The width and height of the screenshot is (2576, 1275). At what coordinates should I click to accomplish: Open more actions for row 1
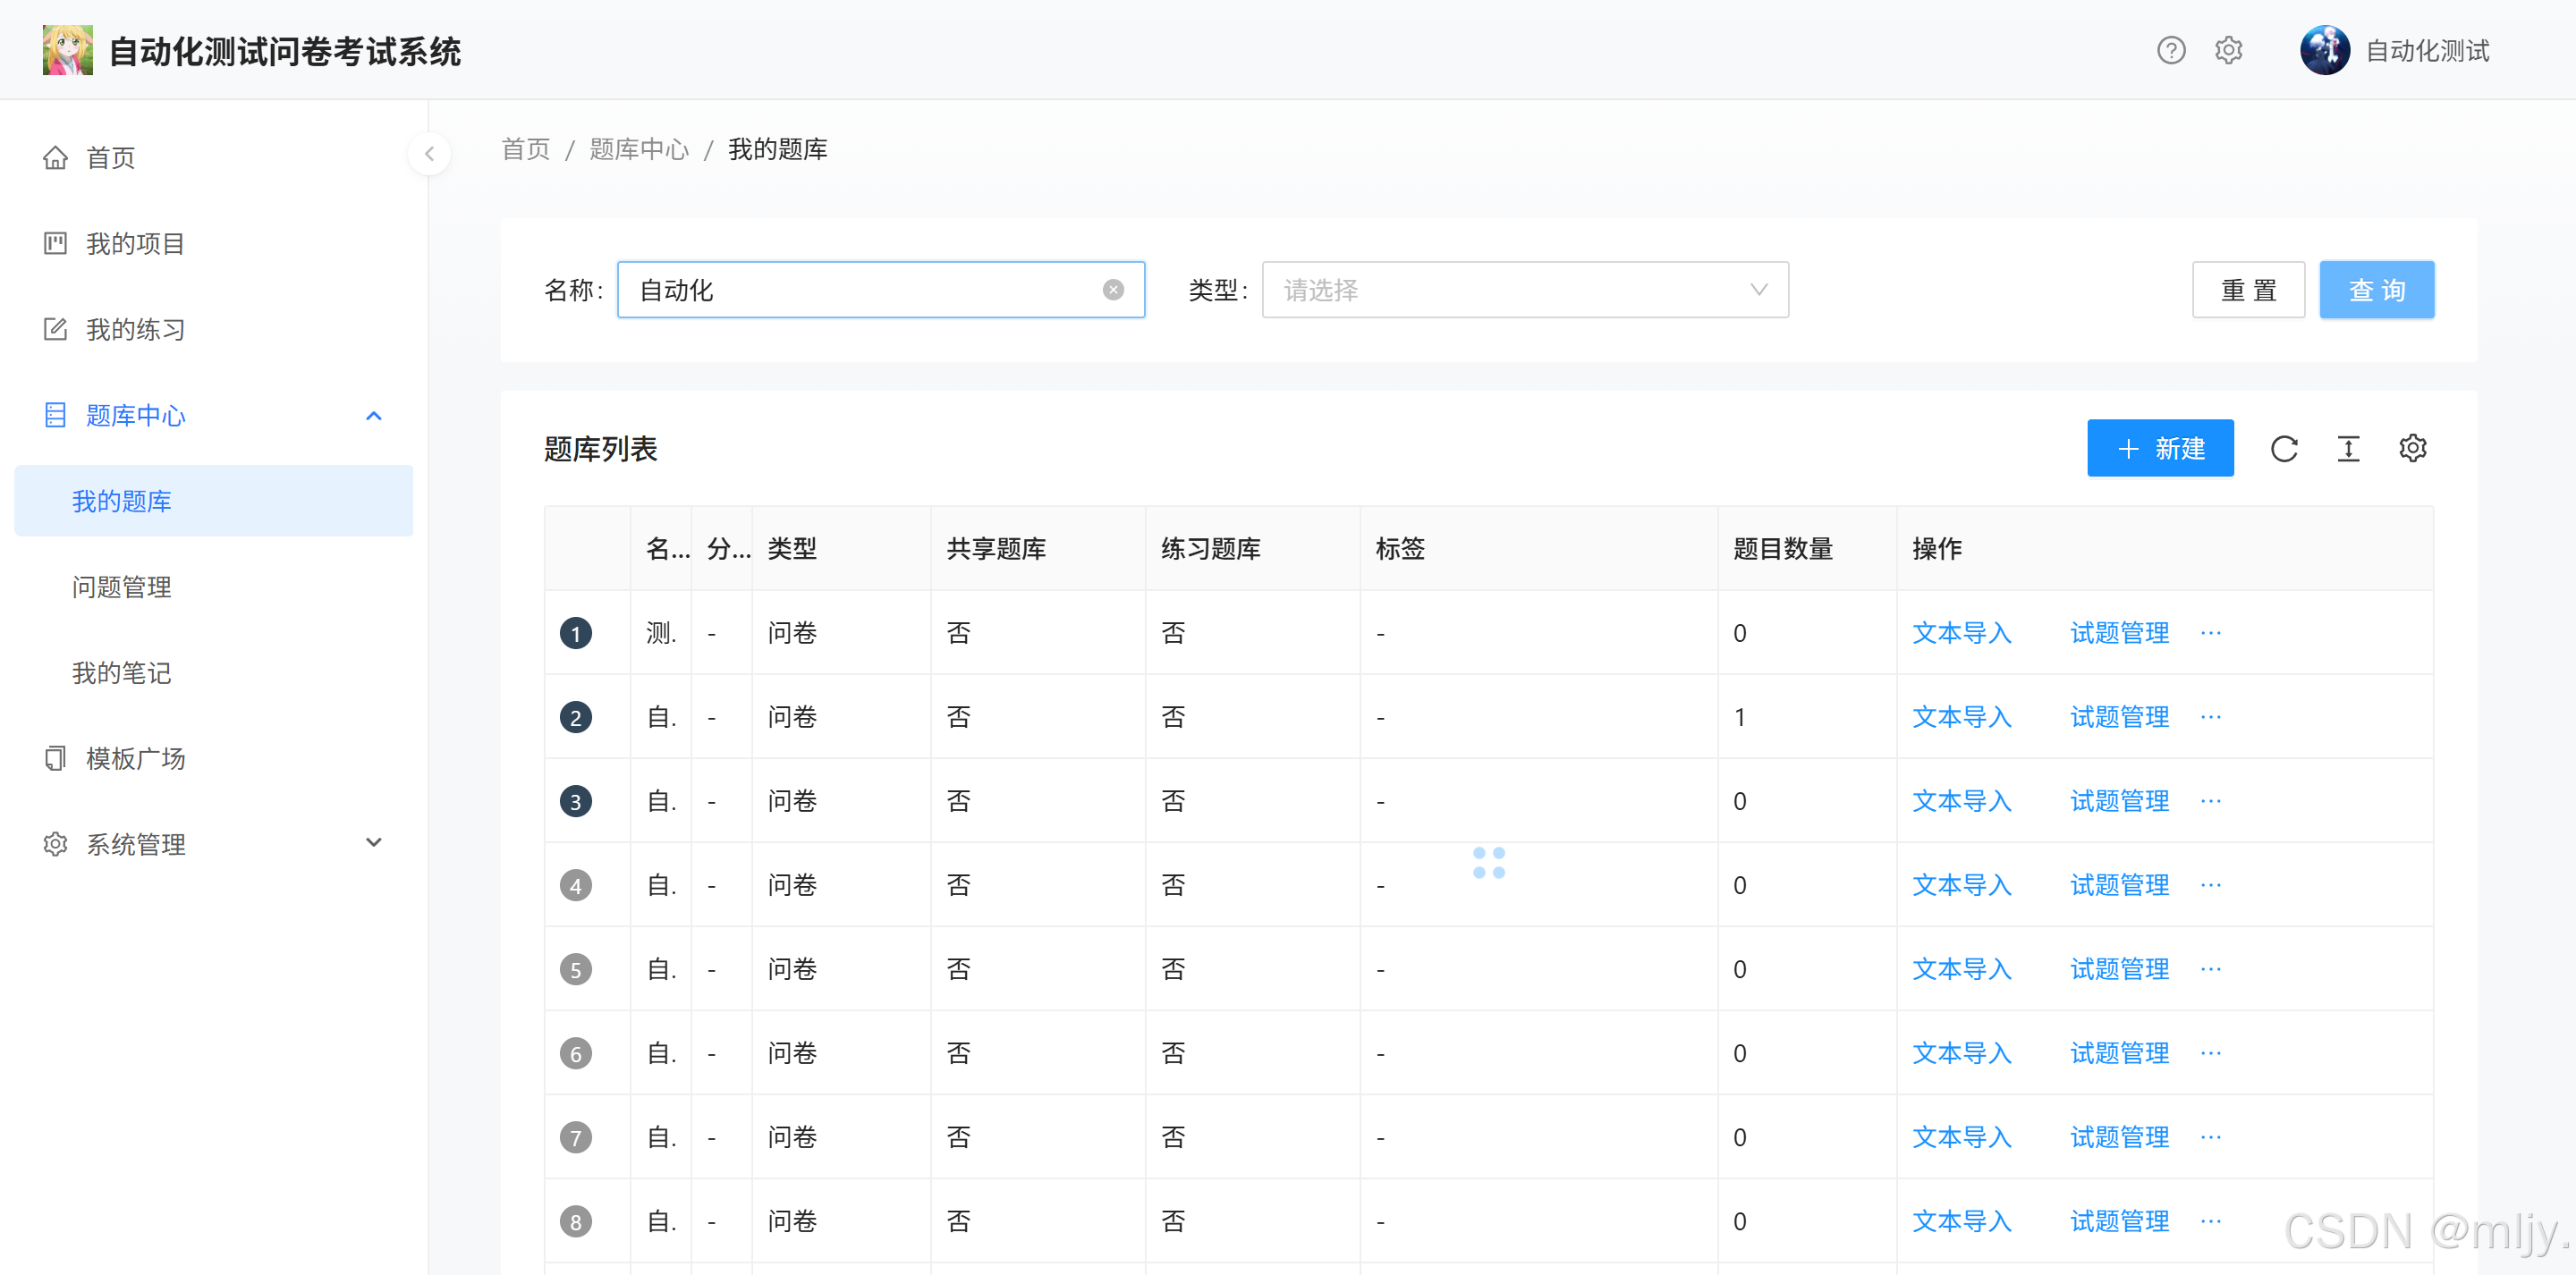pyautogui.click(x=2210, y=633)
